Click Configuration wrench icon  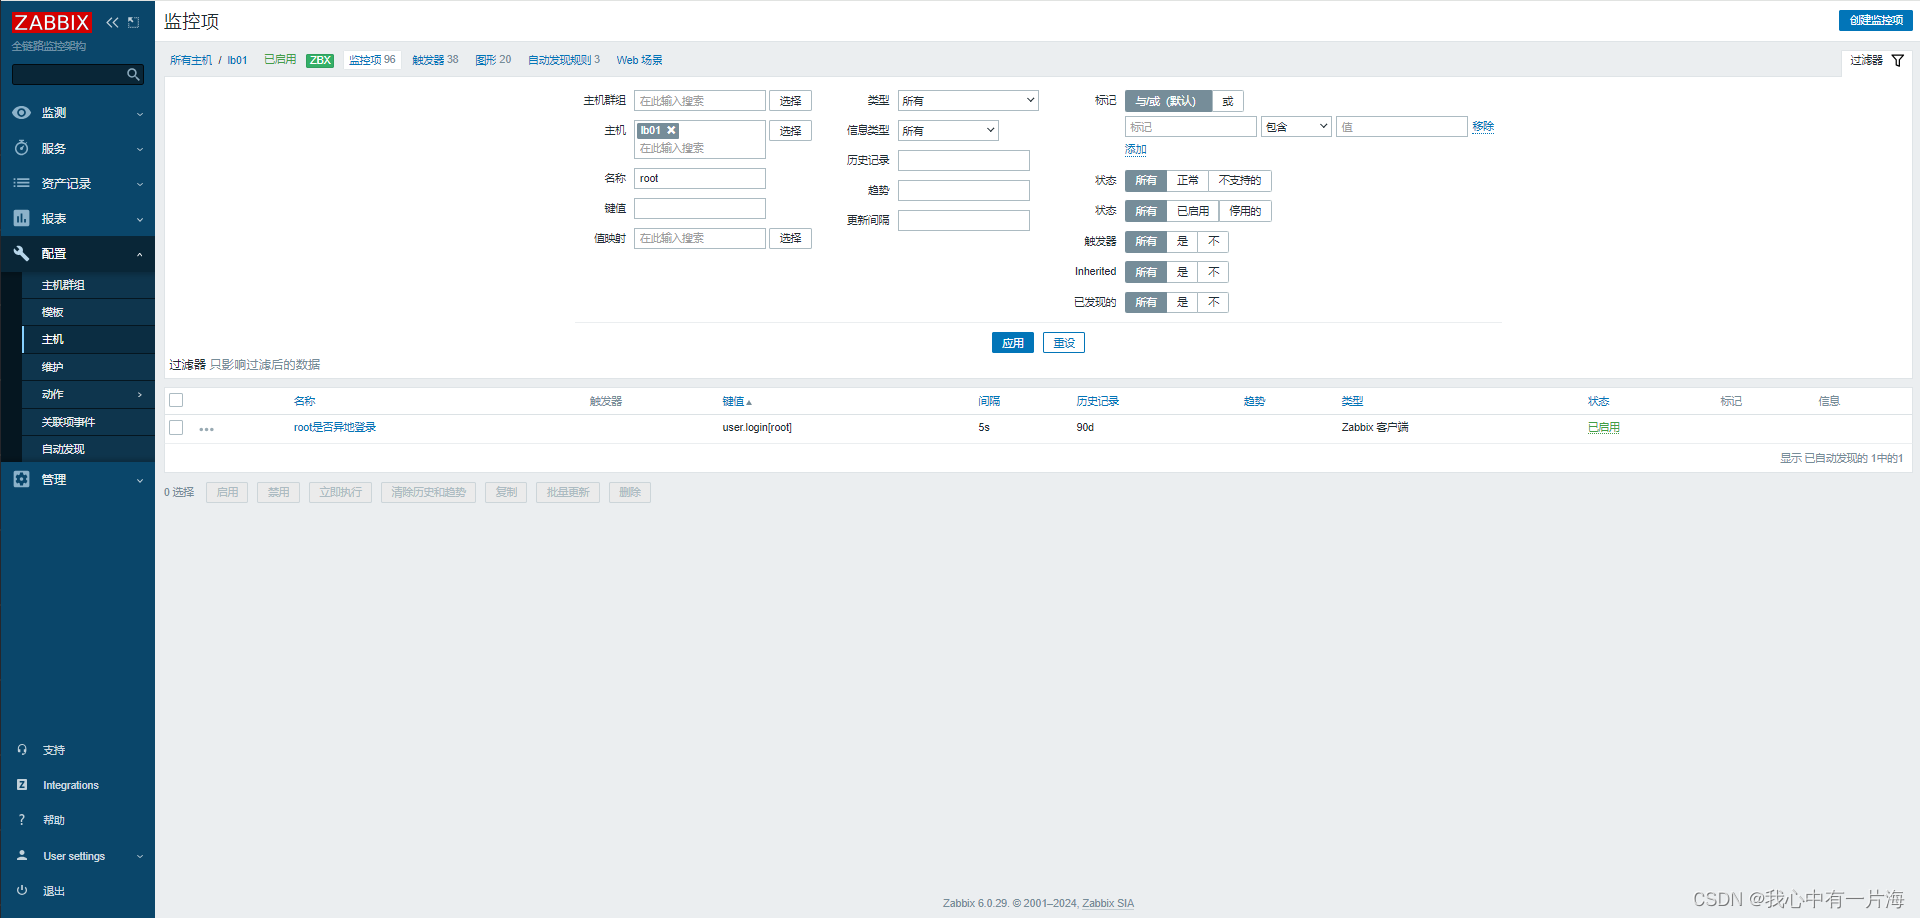21,253
